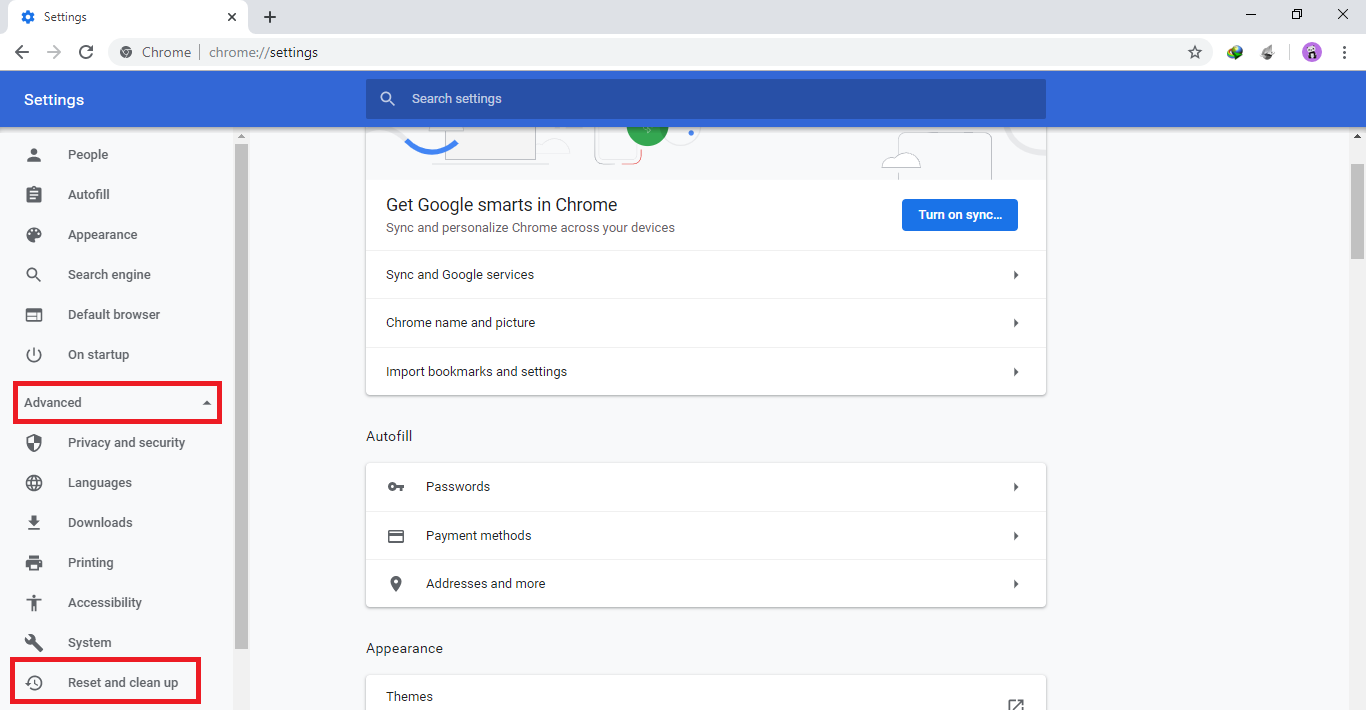Click the Passwords key icon

(x=396, y=487)
